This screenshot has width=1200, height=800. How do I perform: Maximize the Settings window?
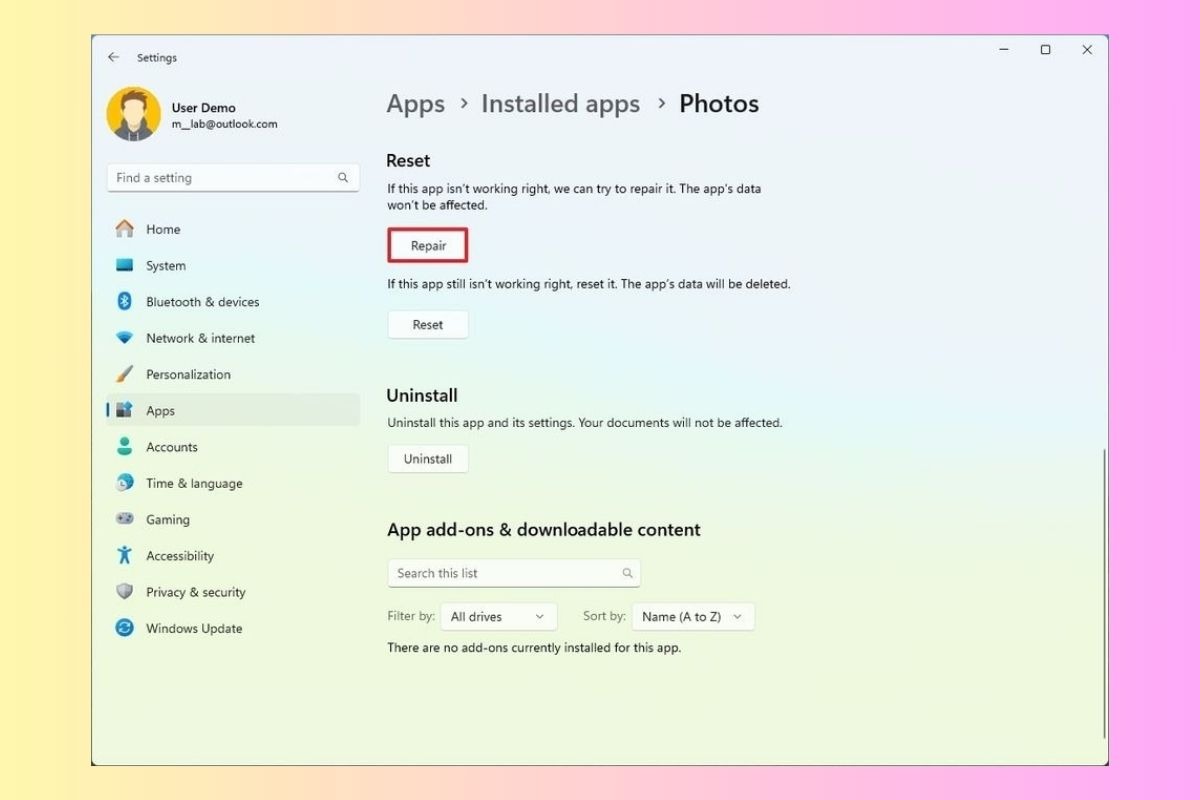1045,50
